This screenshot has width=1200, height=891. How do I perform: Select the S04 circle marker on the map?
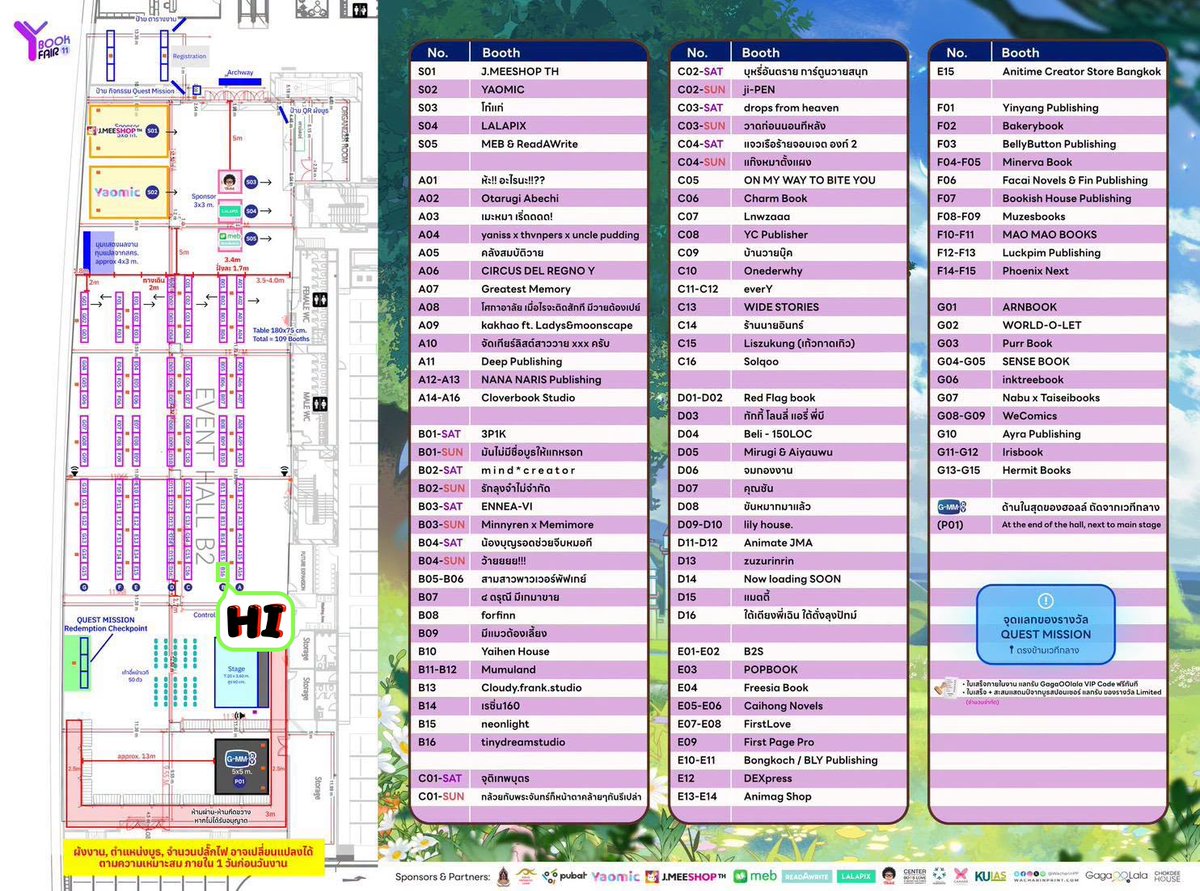252,211
